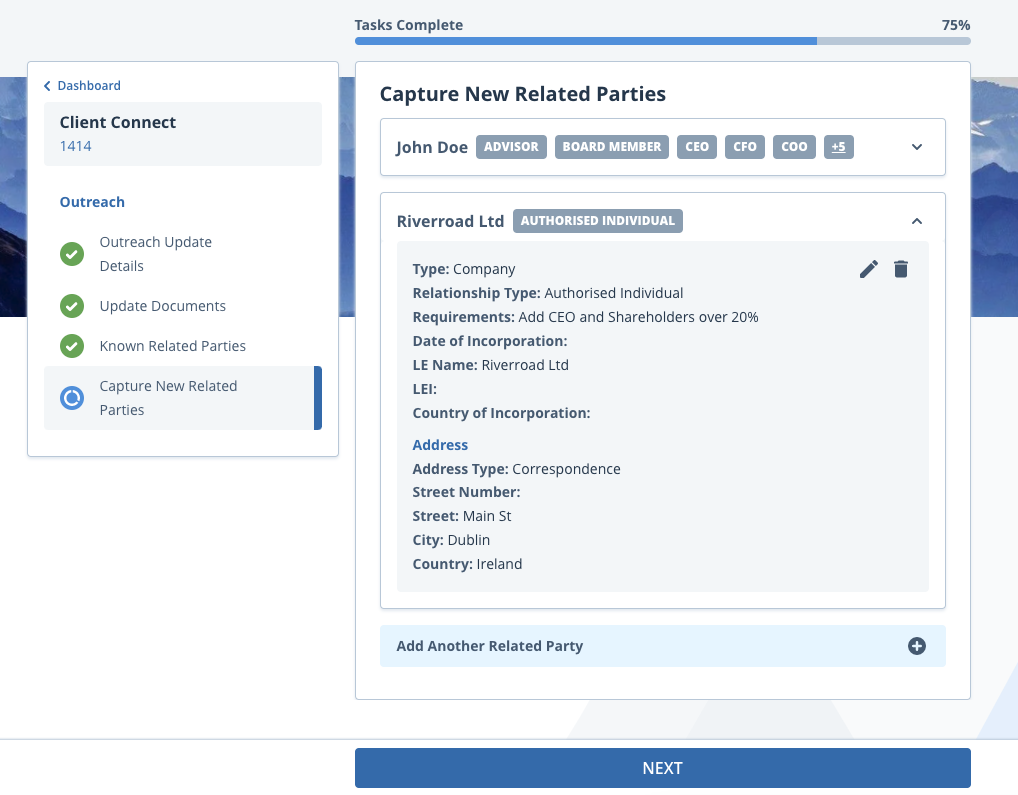Expand the John Doe related party card
This screenshot has width=1018, height=795.
[916, 146]
